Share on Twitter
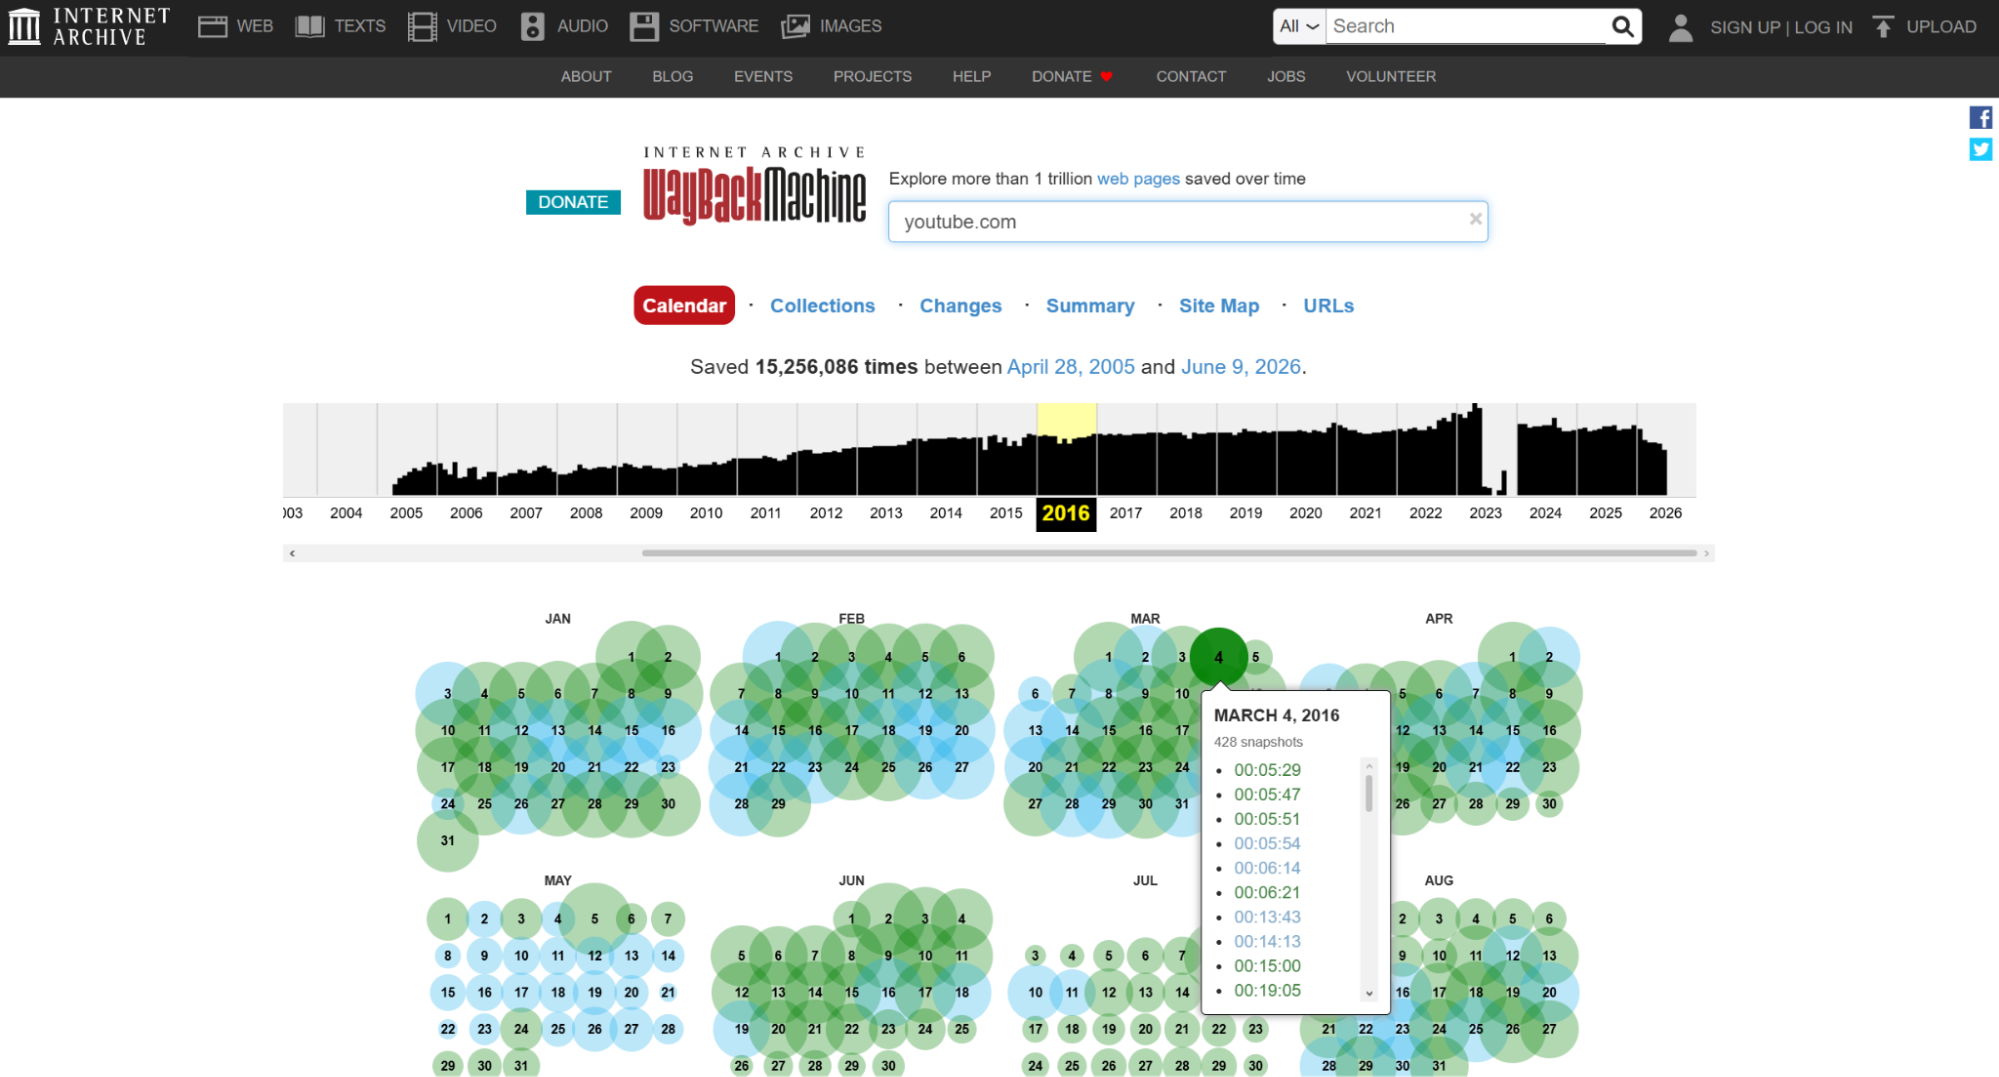Viewport: 1999px width, 1077px height. tap(1980, 149)
